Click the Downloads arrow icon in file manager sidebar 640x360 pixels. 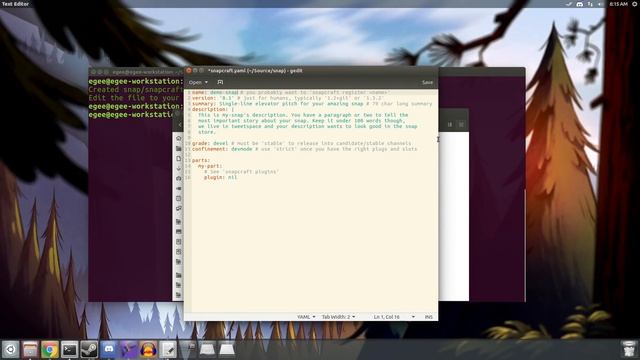[178, 169]
